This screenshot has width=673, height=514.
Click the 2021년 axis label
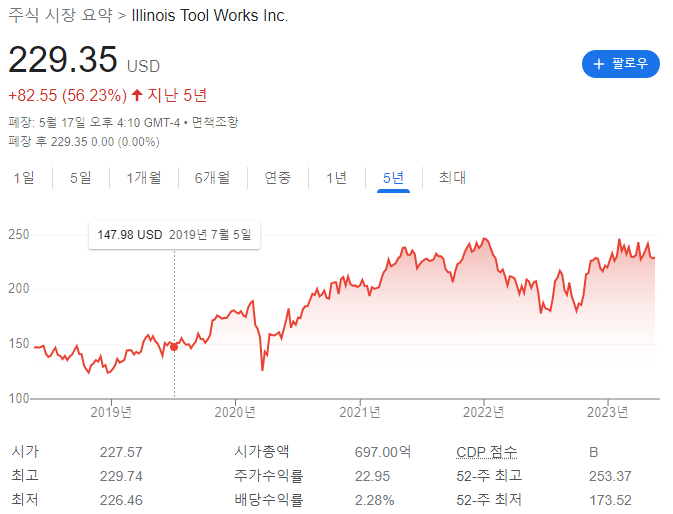pyautogui.click(x=360, y=412)
